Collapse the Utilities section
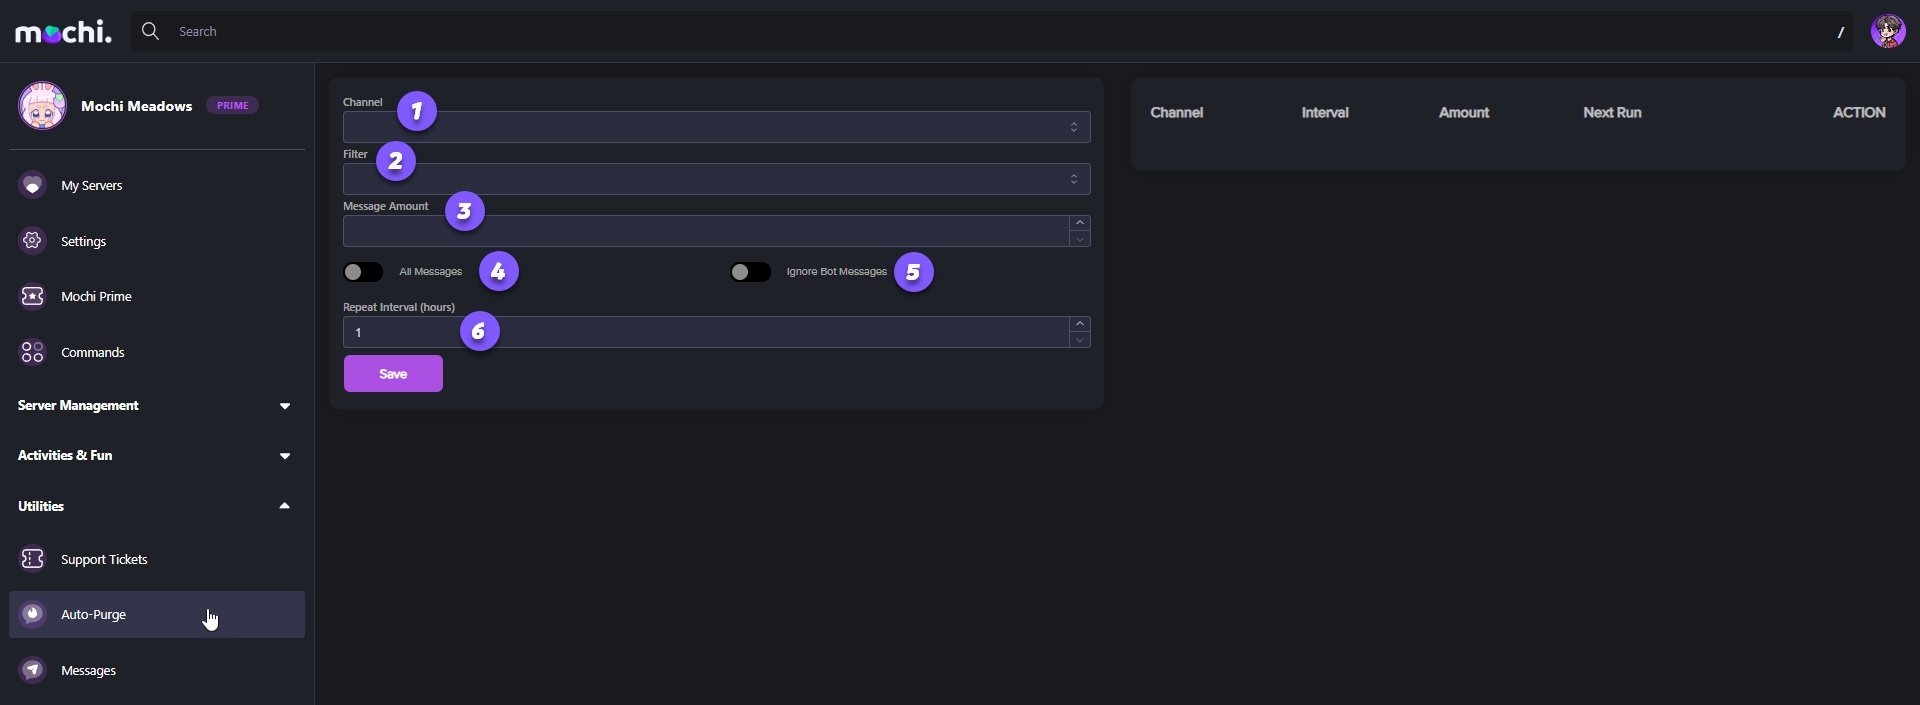Viewport: 1920px width, 705px height. point(157,506)
